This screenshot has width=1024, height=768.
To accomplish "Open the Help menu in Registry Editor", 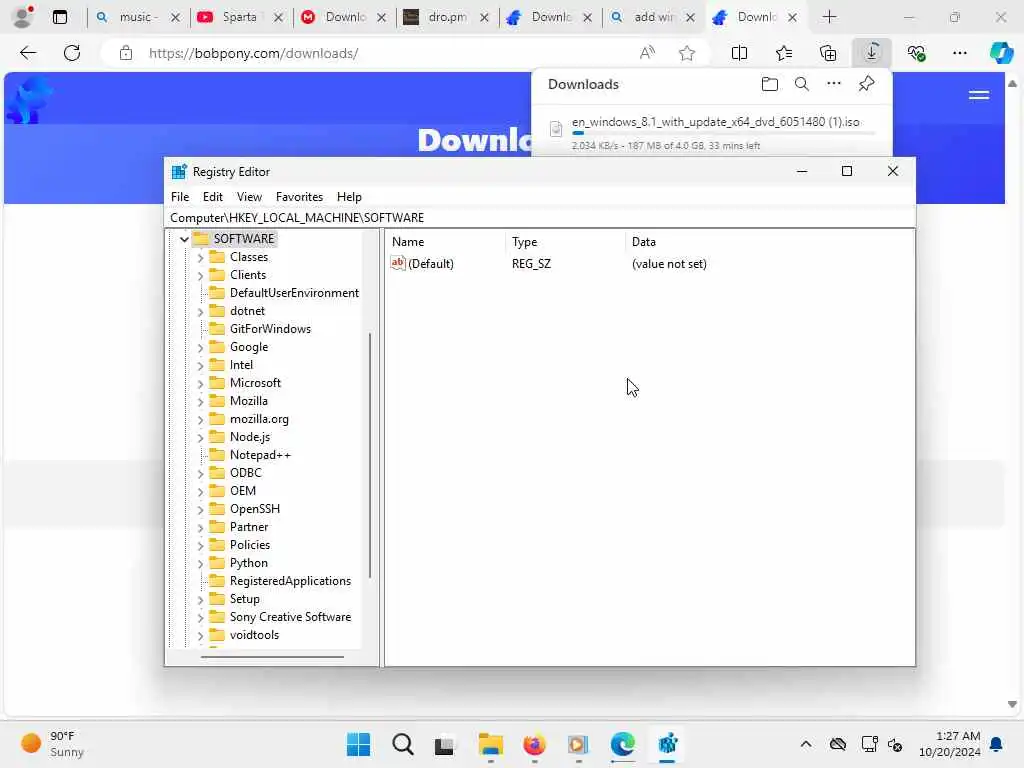I will point(349,197).
